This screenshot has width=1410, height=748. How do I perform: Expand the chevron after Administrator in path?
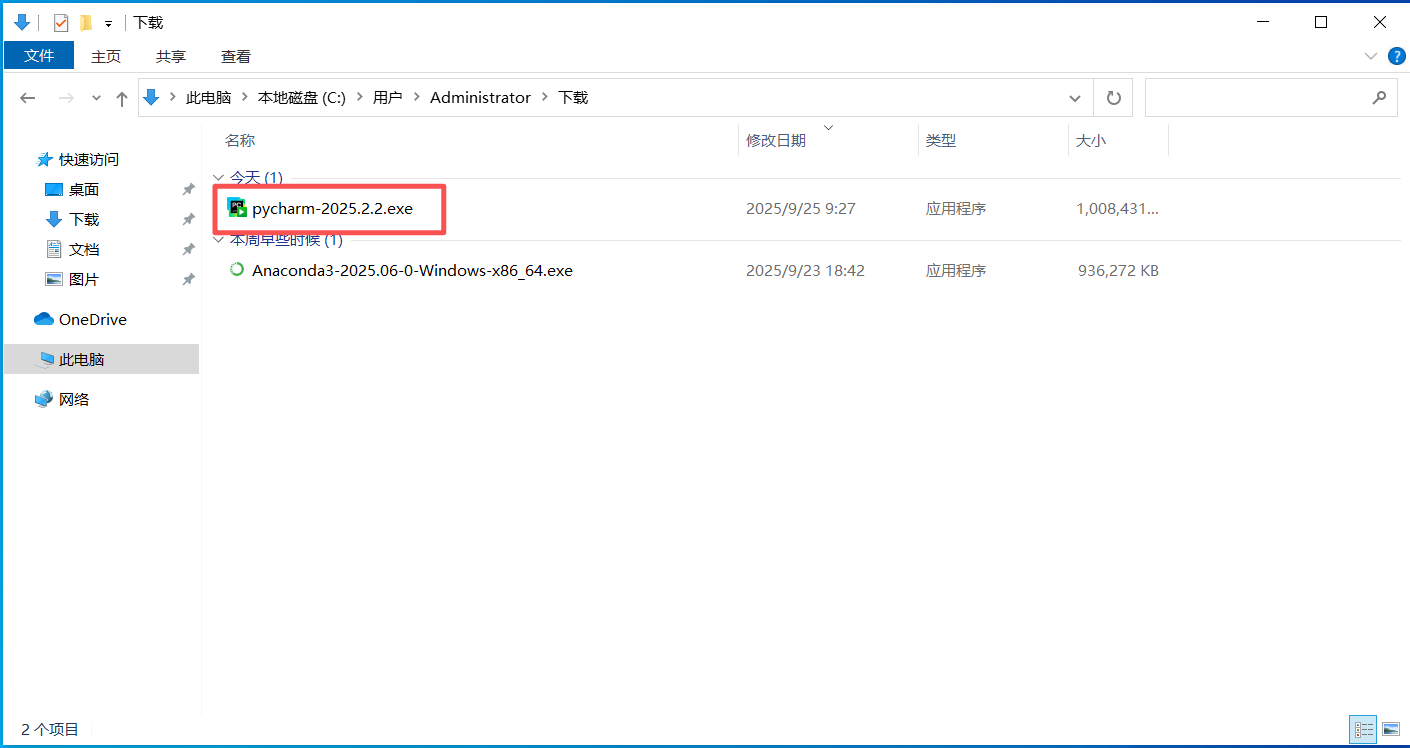[545, 98]
